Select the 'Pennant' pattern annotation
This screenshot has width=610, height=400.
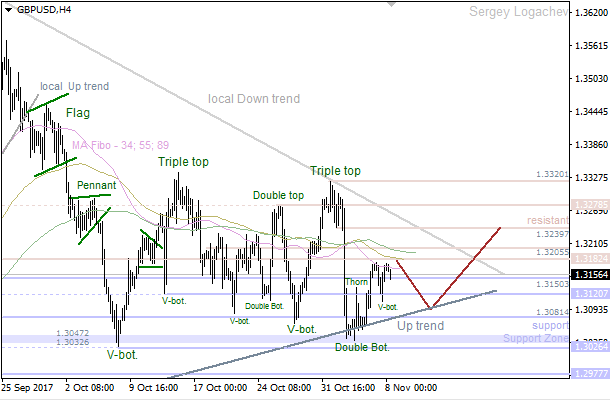tap(96, 185)
